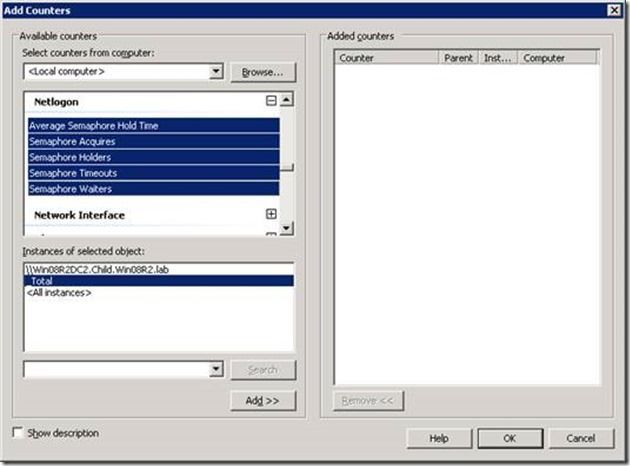Close the Add Counters window
Viewport: 630px width, 466px height.
point(614,10)
